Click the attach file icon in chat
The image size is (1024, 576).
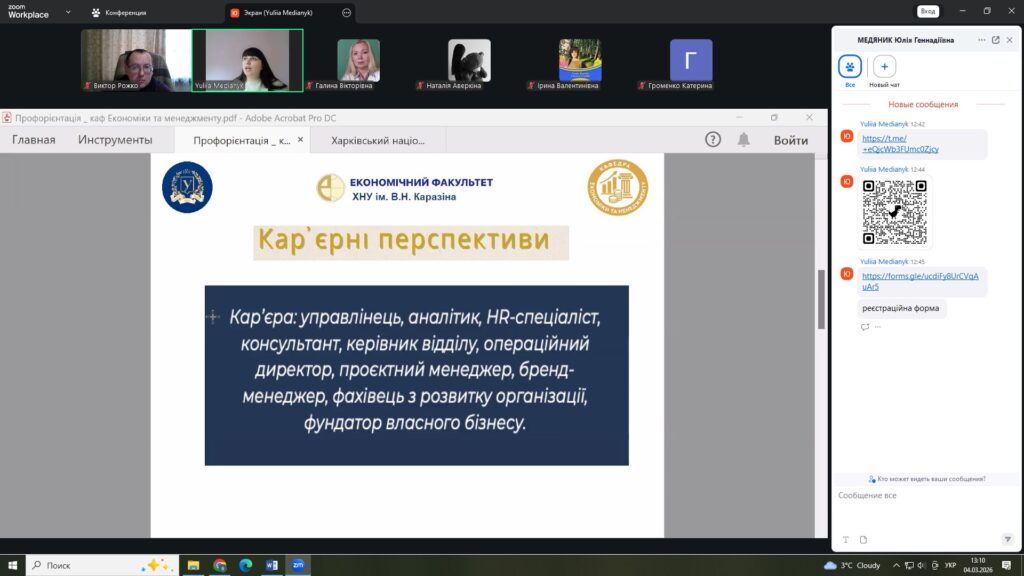[x=863, y=540]
